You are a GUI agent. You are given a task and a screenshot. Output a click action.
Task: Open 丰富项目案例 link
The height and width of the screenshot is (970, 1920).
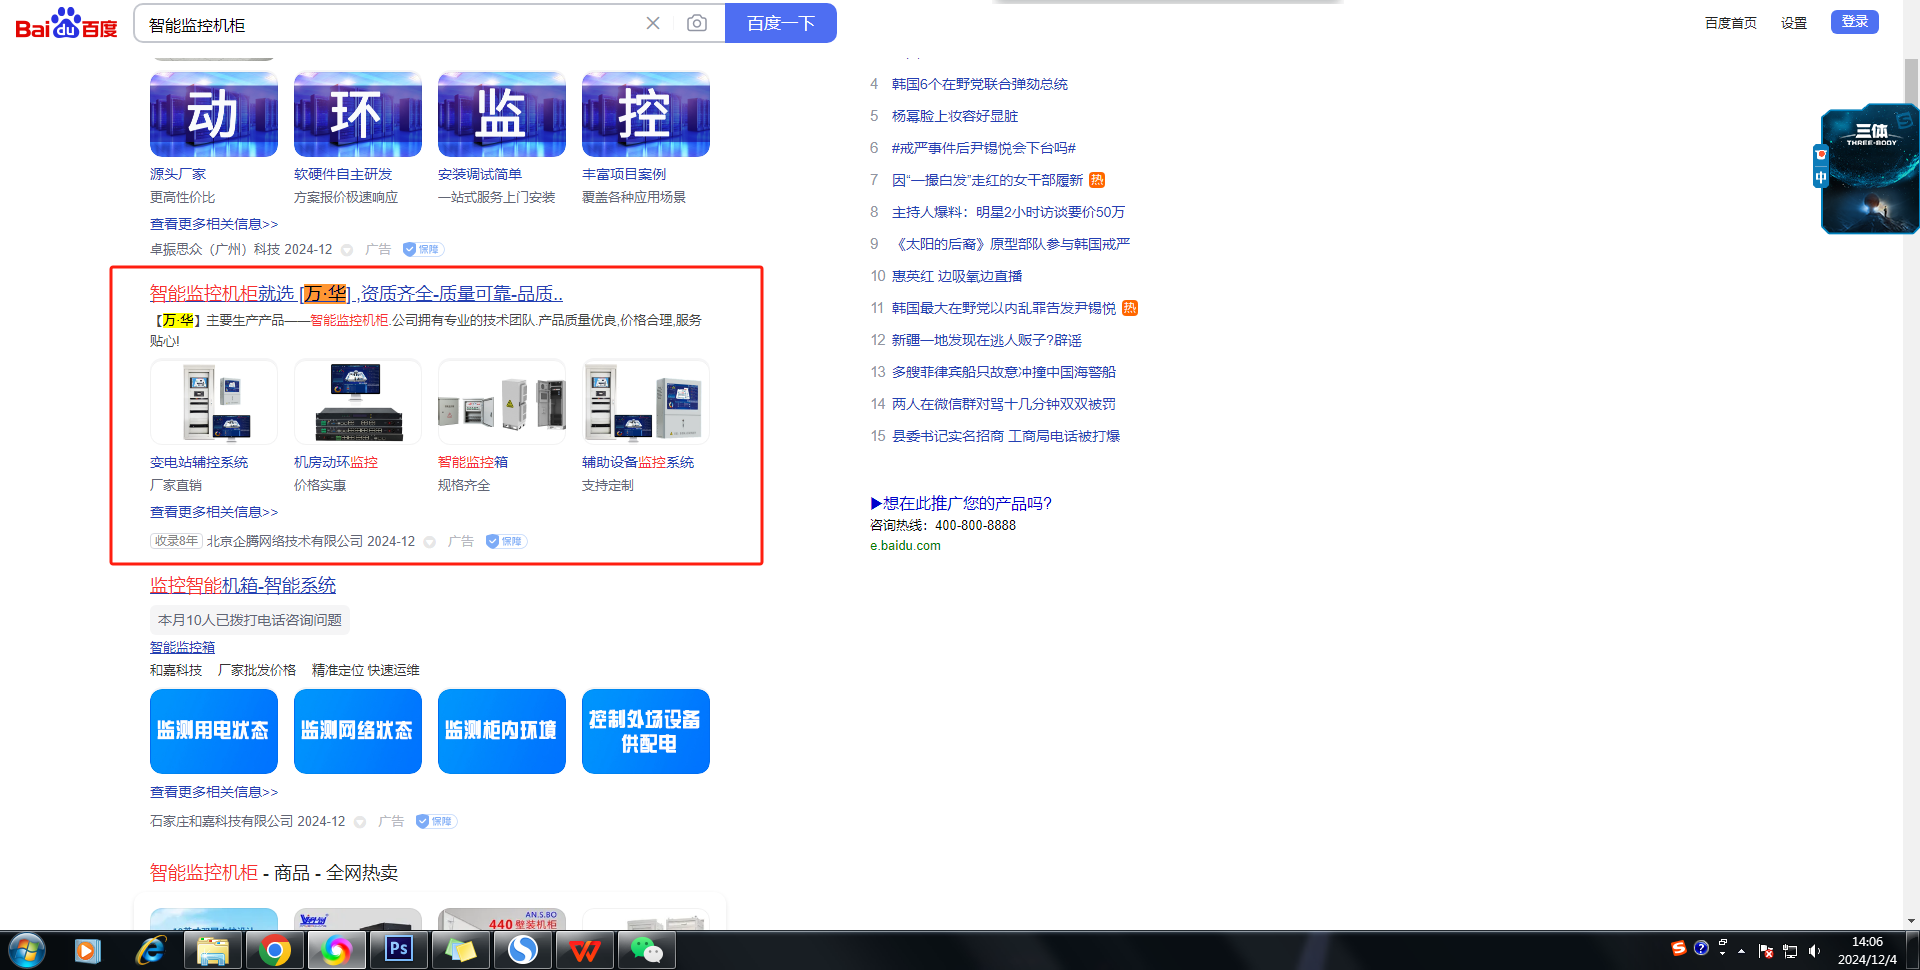624,174
